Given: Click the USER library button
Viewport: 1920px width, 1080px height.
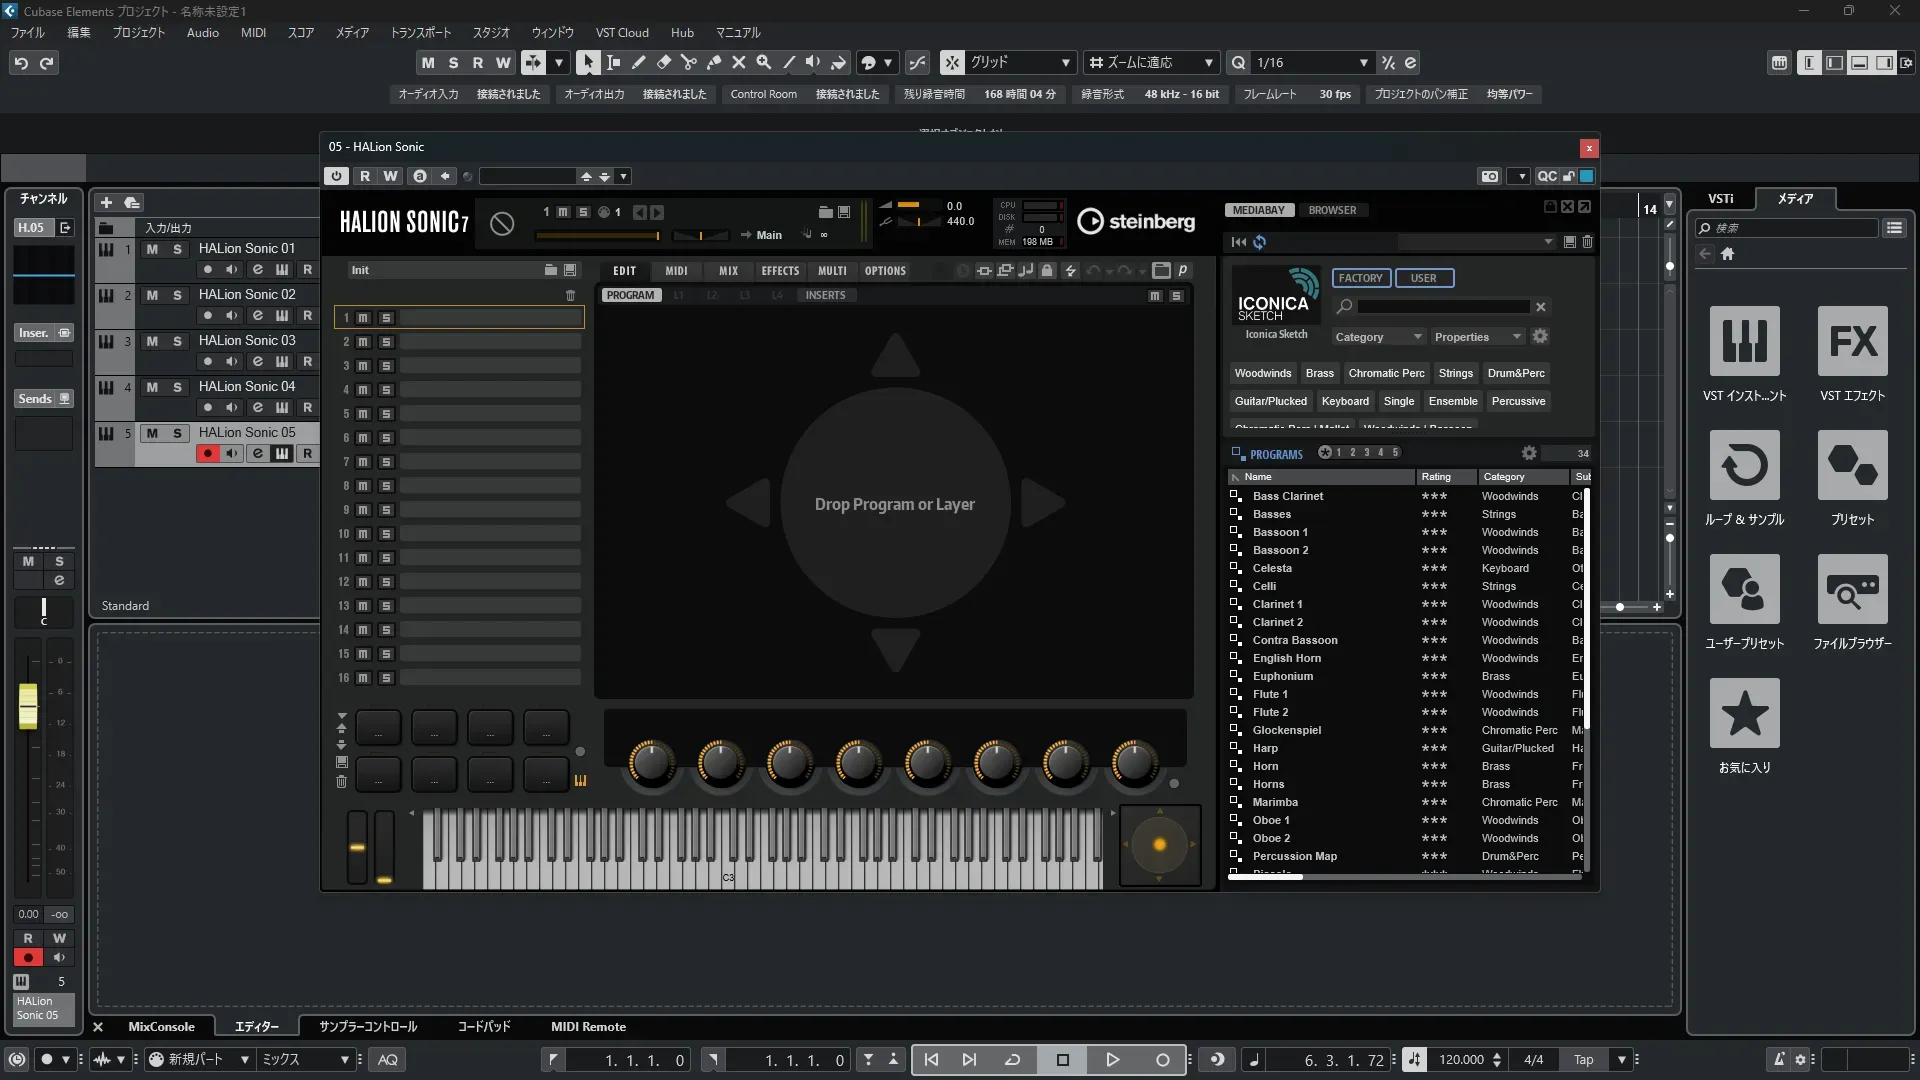Looking at the screenshot, I should 1423,278.
